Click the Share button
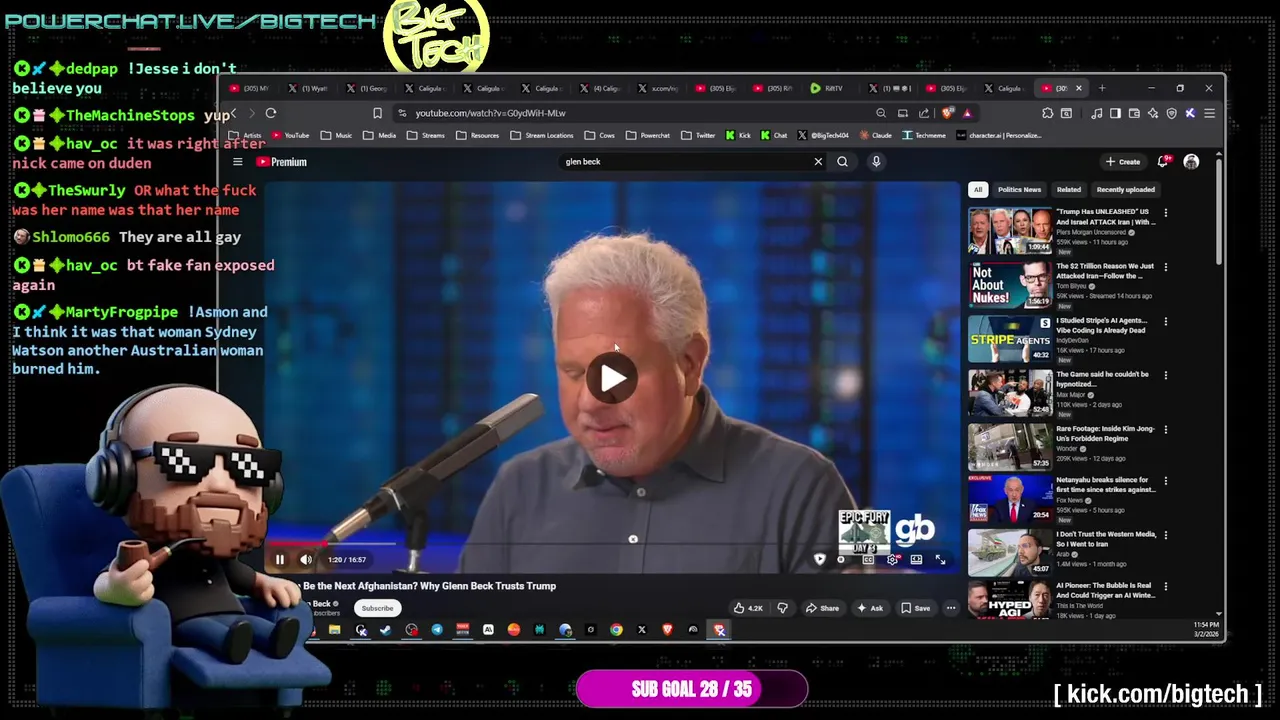This screenshot has width=1280, height=720. (823, 608)
